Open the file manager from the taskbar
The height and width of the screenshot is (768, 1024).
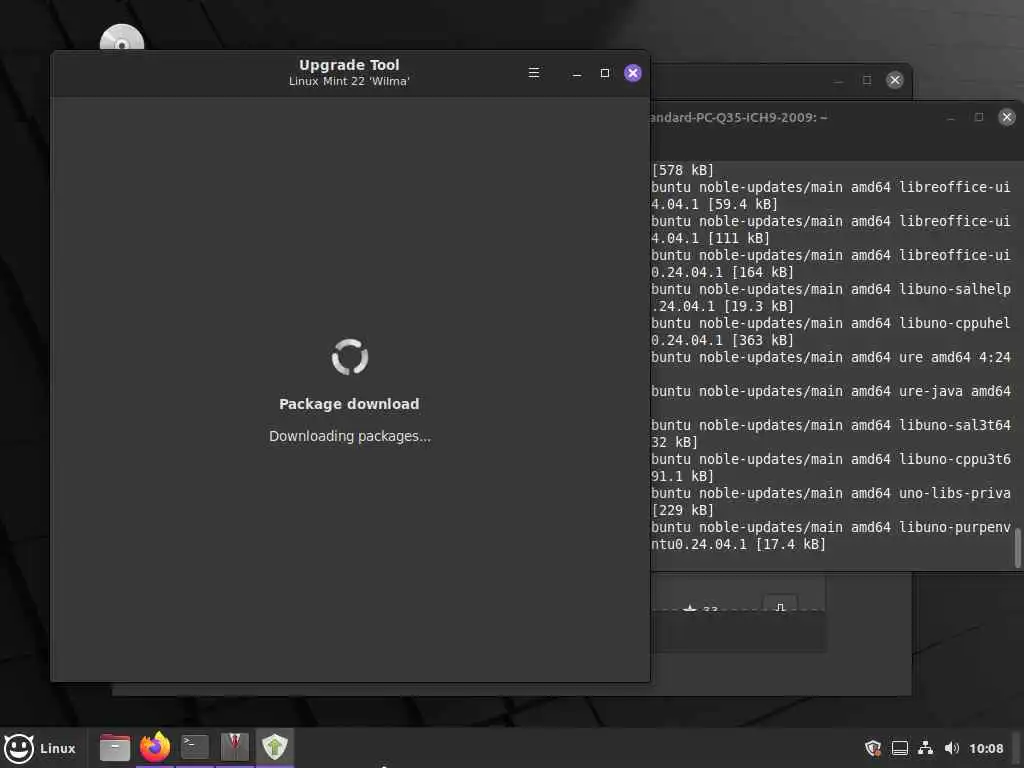tap(115, 747)
